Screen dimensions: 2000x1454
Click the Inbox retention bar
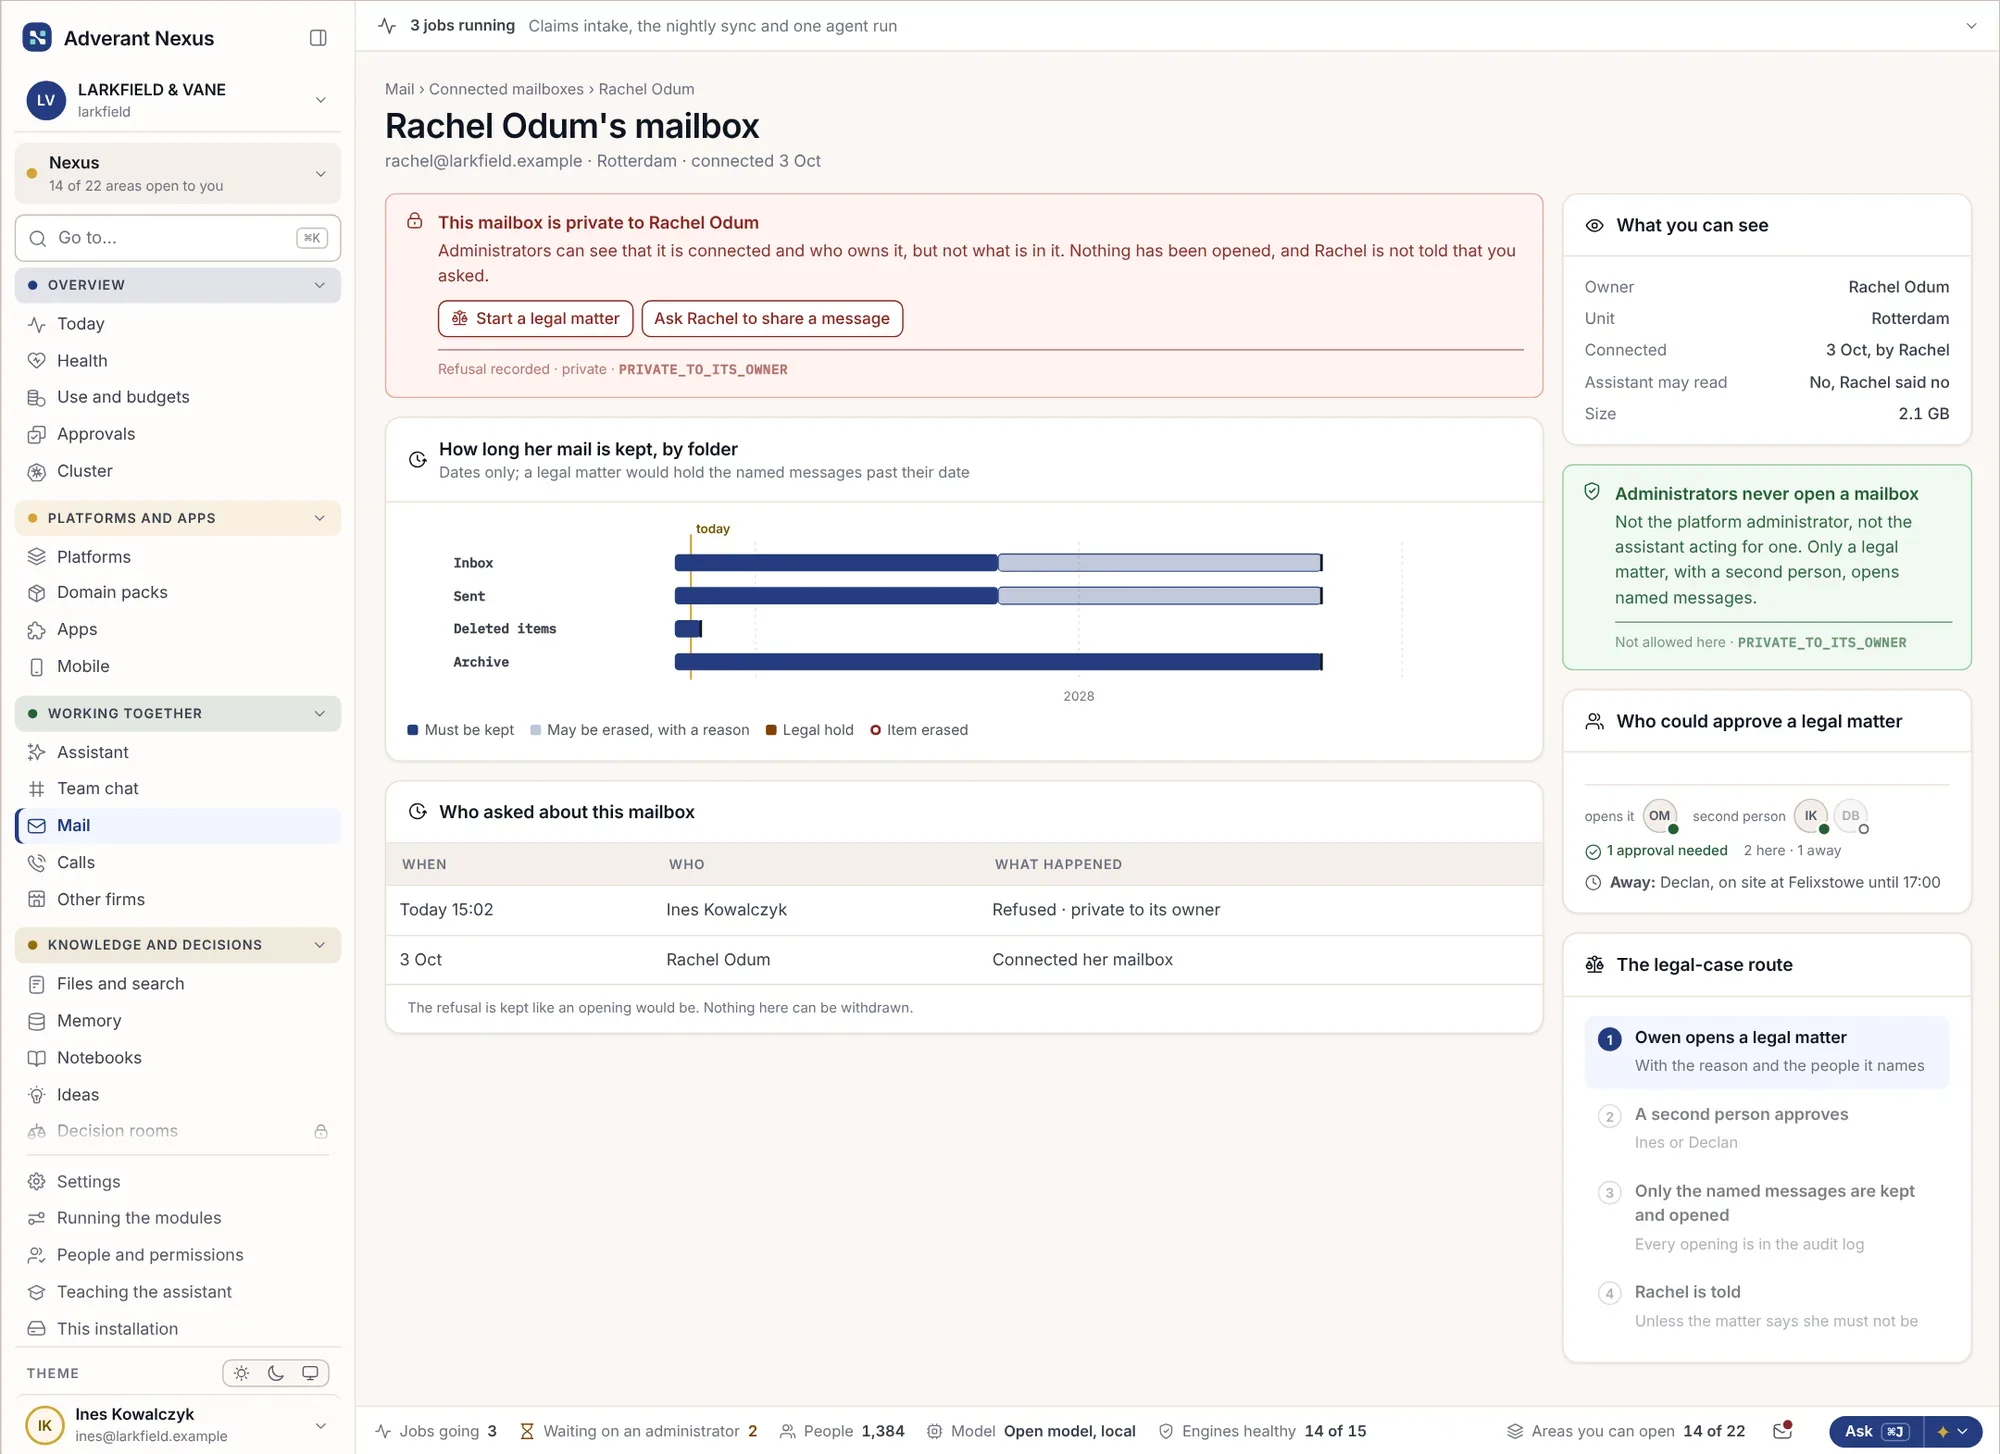(x=998, y=563)
